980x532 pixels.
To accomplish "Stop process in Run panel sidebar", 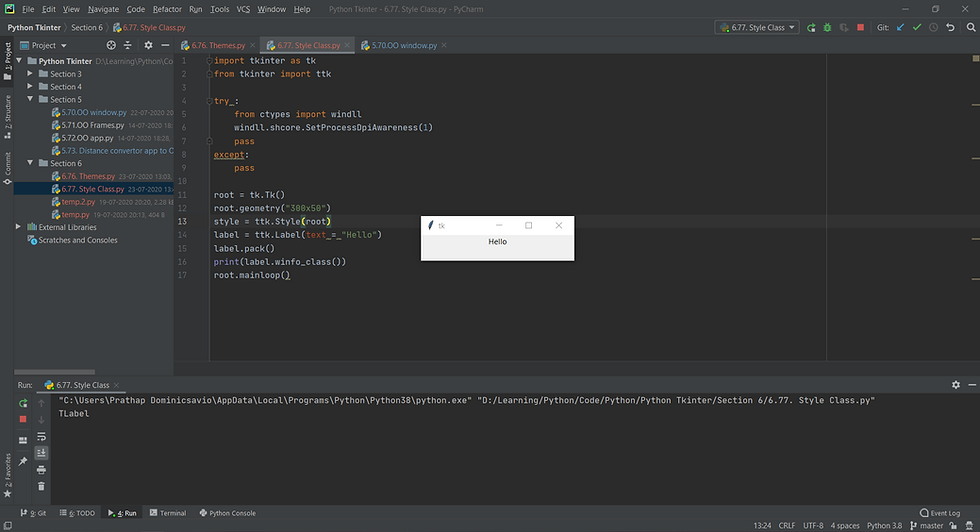I will coord(23,419).
